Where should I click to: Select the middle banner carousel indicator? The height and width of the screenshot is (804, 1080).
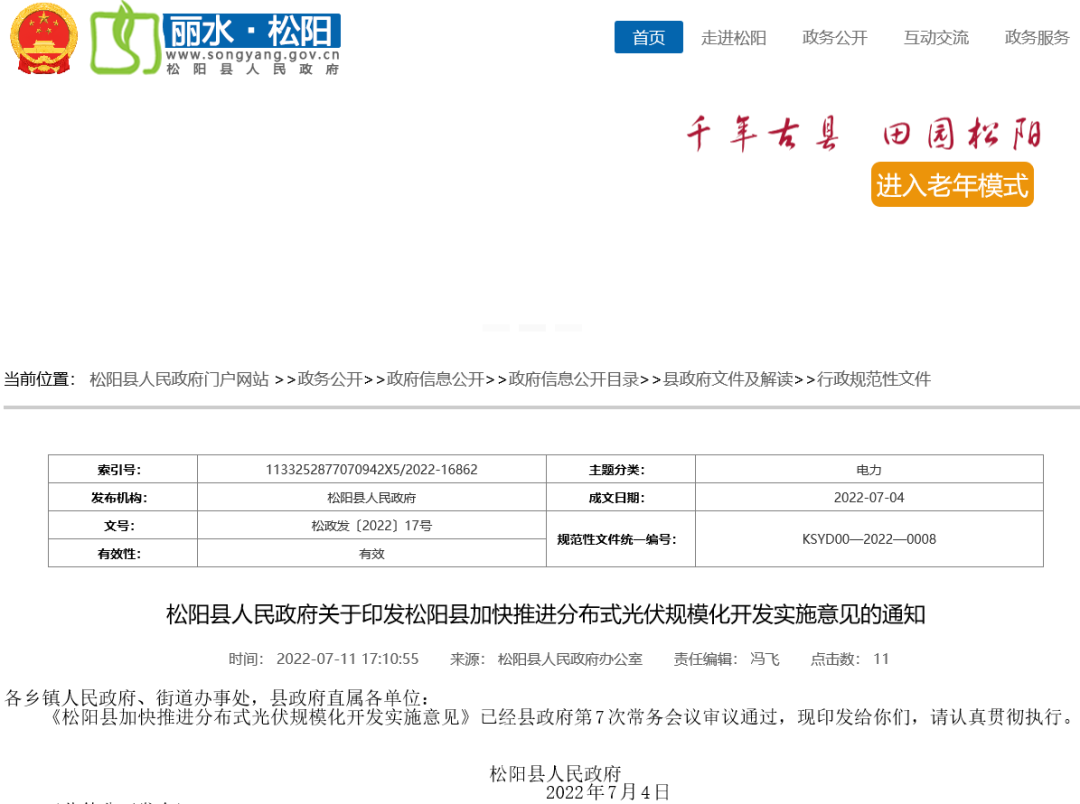(x=532, y=328)
